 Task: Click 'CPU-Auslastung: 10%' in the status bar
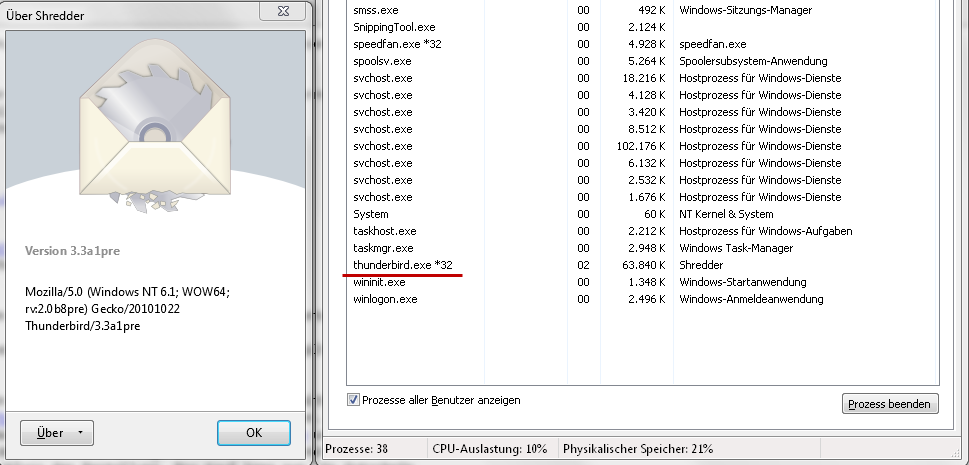click(489, 449)
